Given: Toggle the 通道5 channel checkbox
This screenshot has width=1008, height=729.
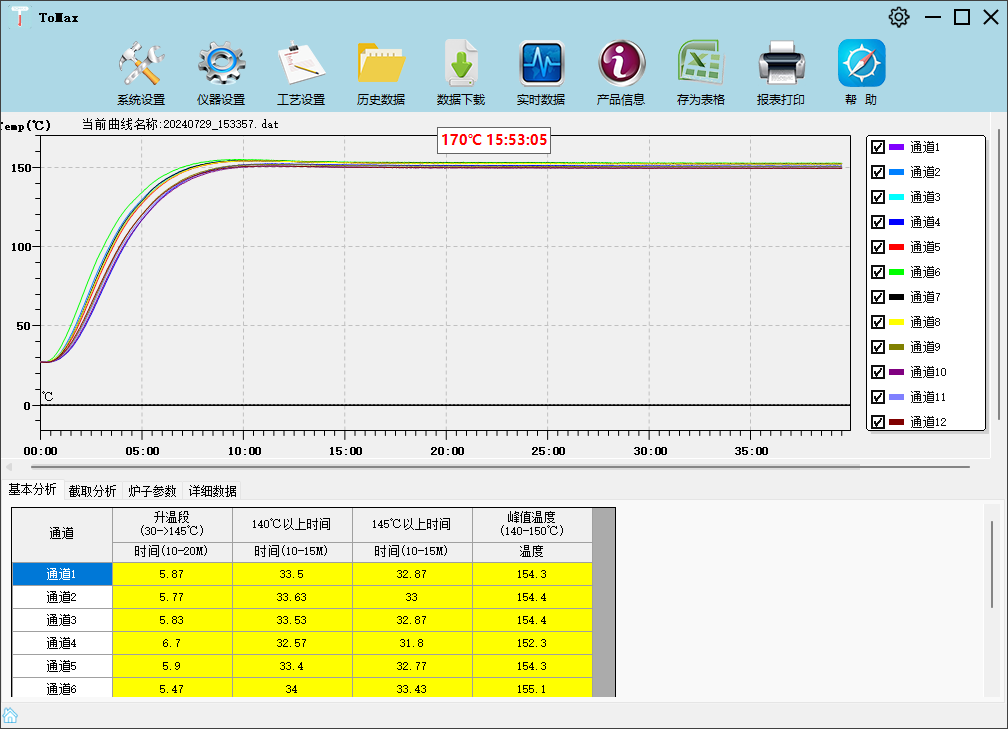Looking at the screenshot, I should (x=878, y=247).
